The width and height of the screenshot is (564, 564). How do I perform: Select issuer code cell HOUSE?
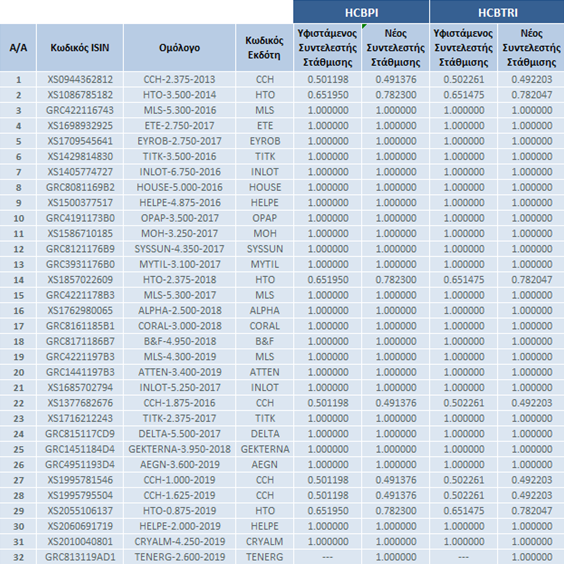pyautogui.click(x=264, y=187)
